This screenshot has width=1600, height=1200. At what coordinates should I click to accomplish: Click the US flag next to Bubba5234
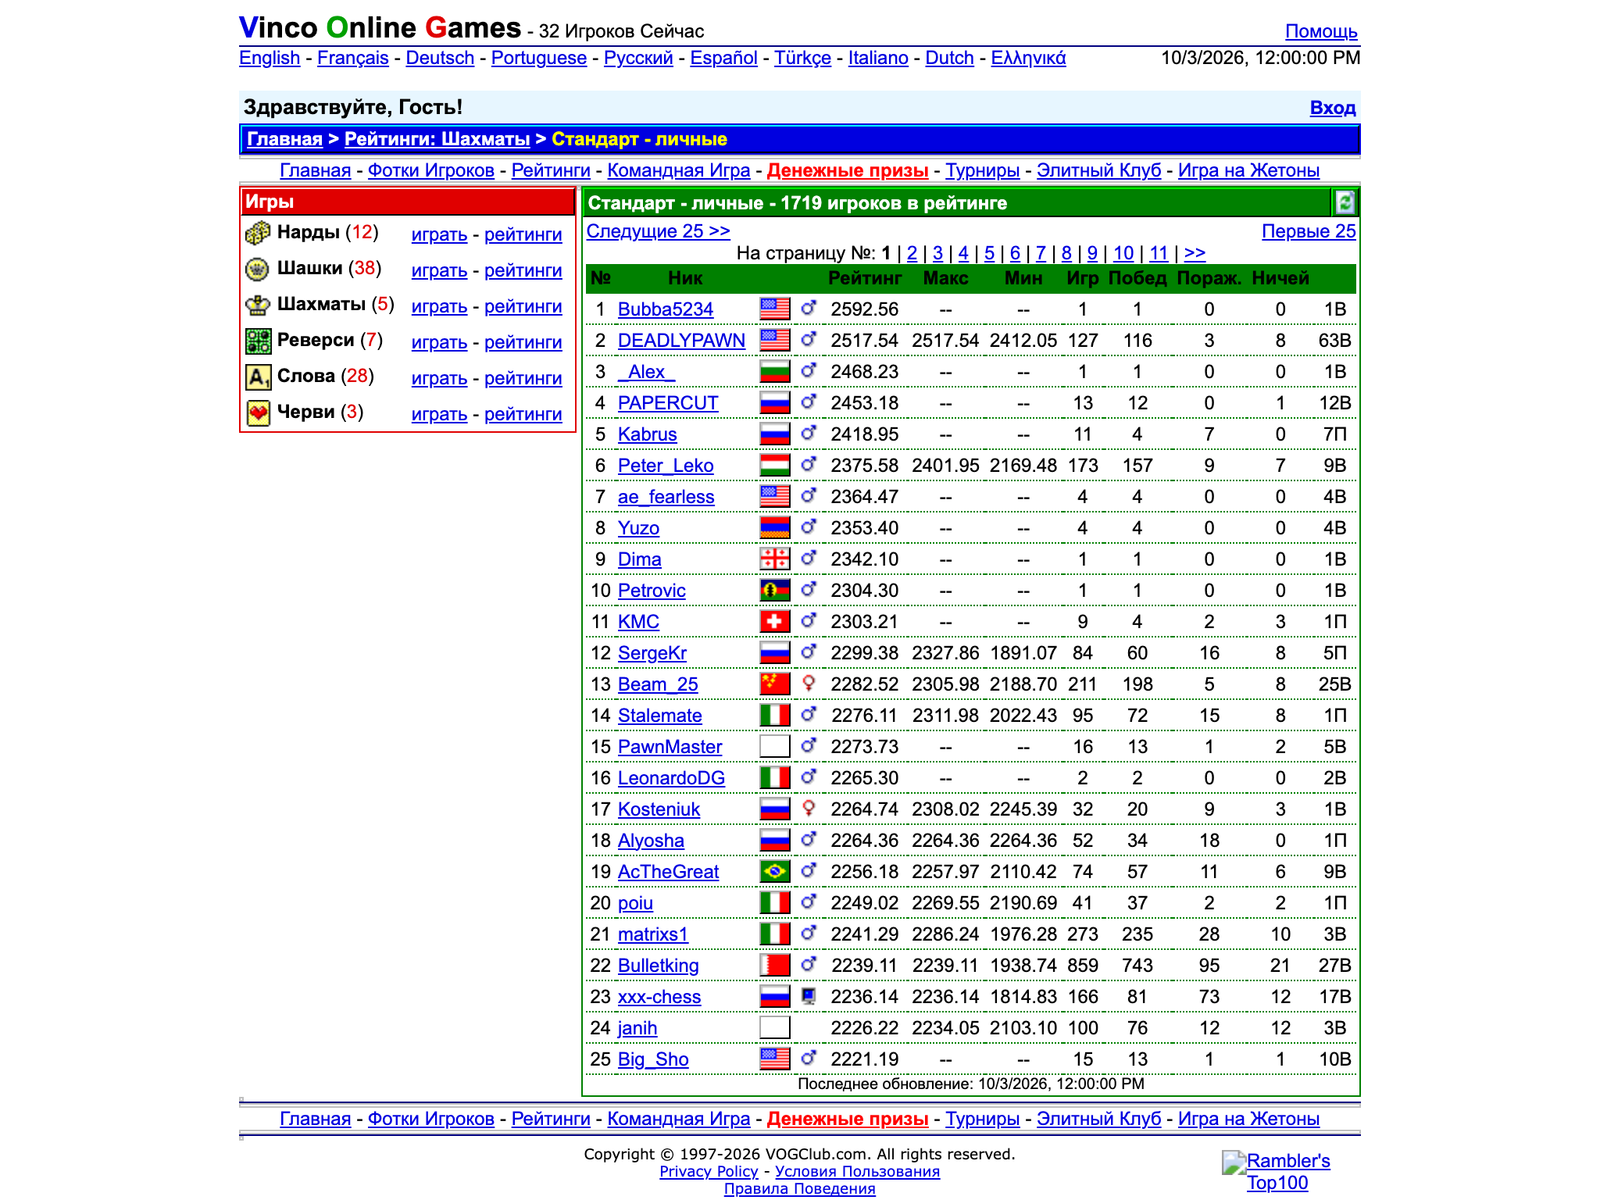775,309
